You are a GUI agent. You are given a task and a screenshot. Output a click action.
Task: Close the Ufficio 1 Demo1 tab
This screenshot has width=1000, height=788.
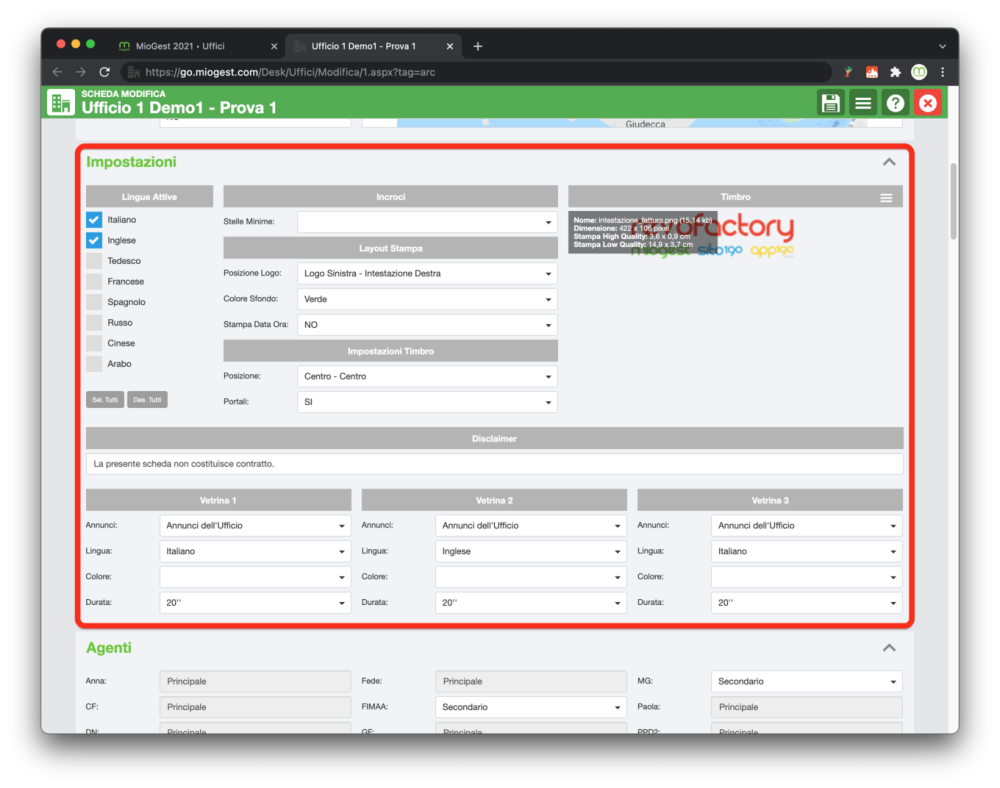click(450, 46)
